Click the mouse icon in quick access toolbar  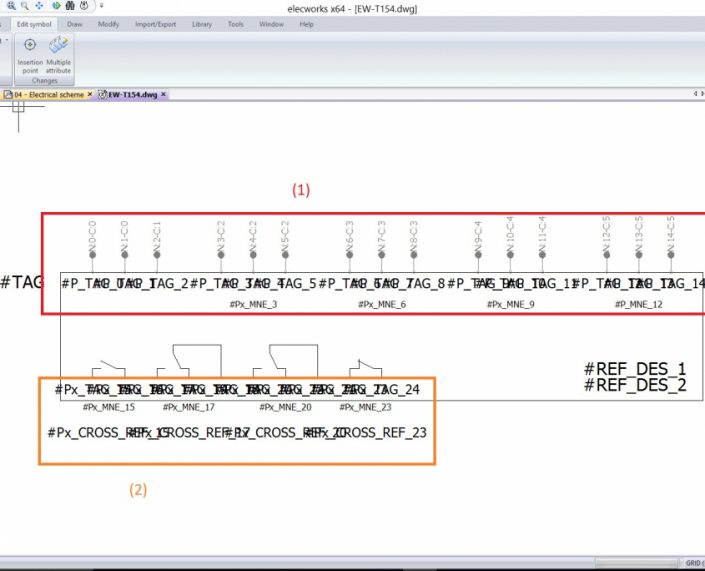tap(84, 6)
